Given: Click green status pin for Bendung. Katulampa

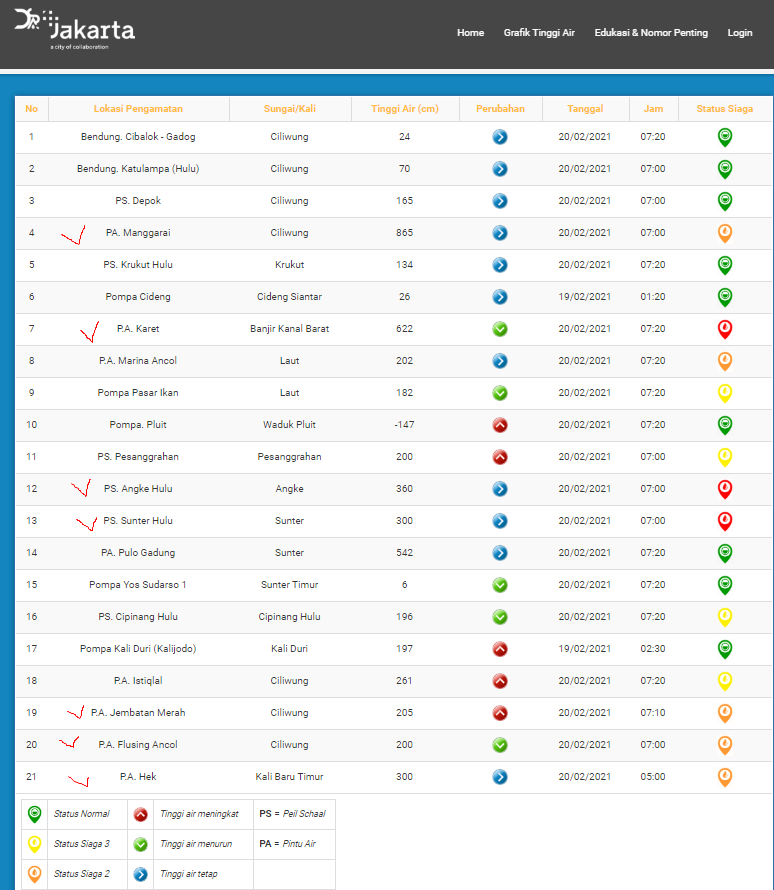Looking at the screenshot, I should coord(725,169).
